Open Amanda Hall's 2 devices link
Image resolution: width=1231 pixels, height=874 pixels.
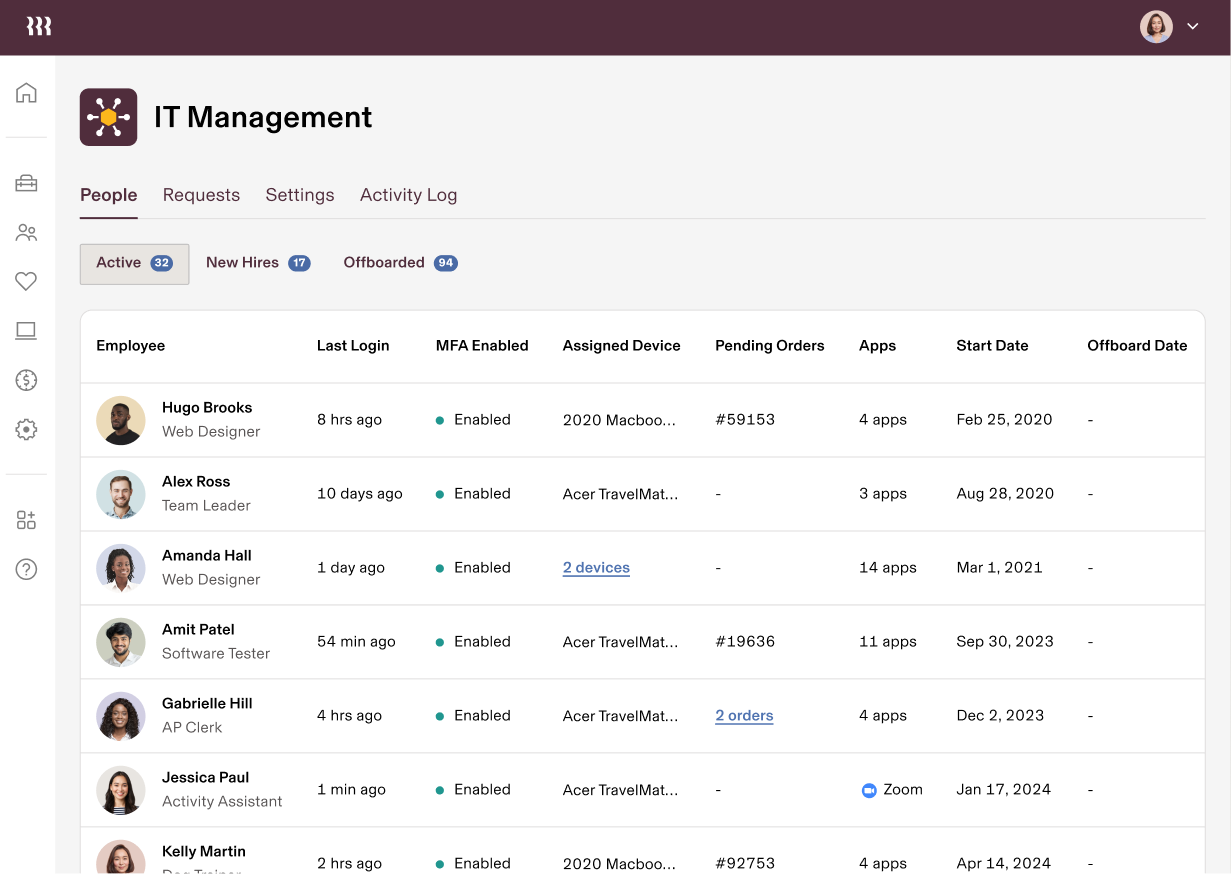(x=596, y=567)
